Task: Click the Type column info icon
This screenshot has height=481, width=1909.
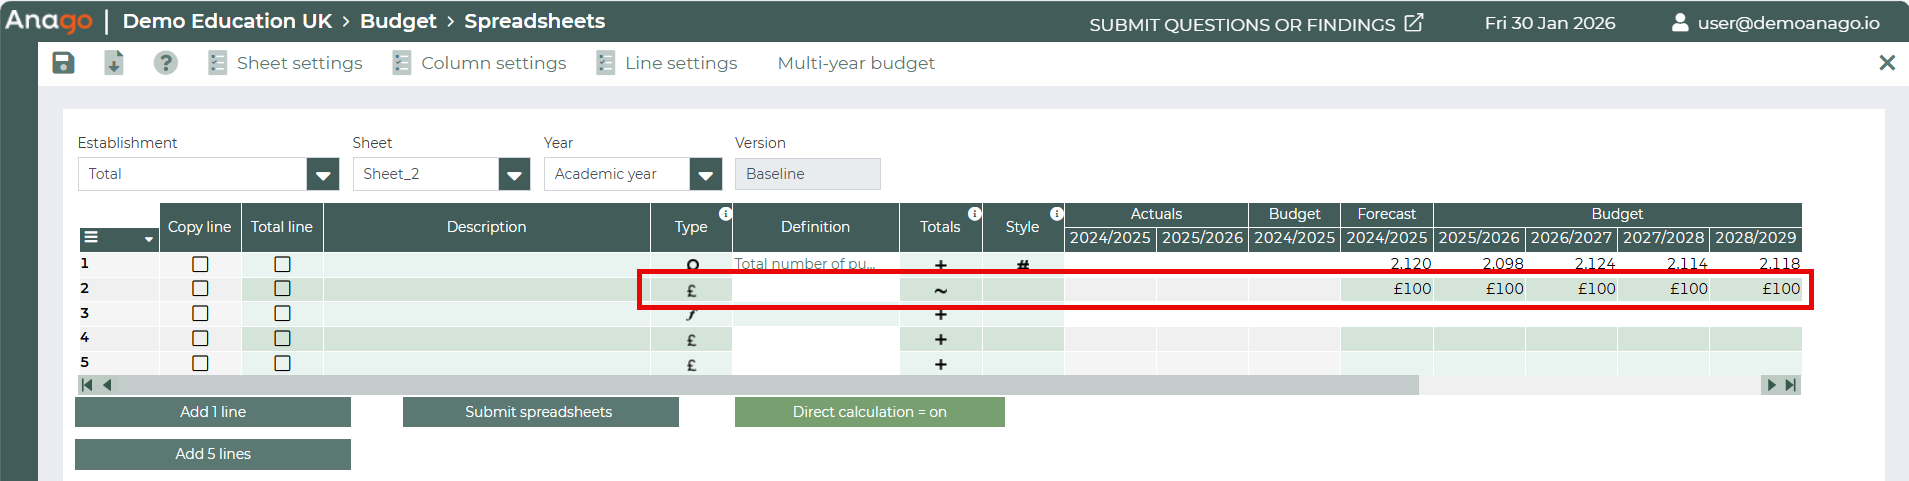Action: 725,214
